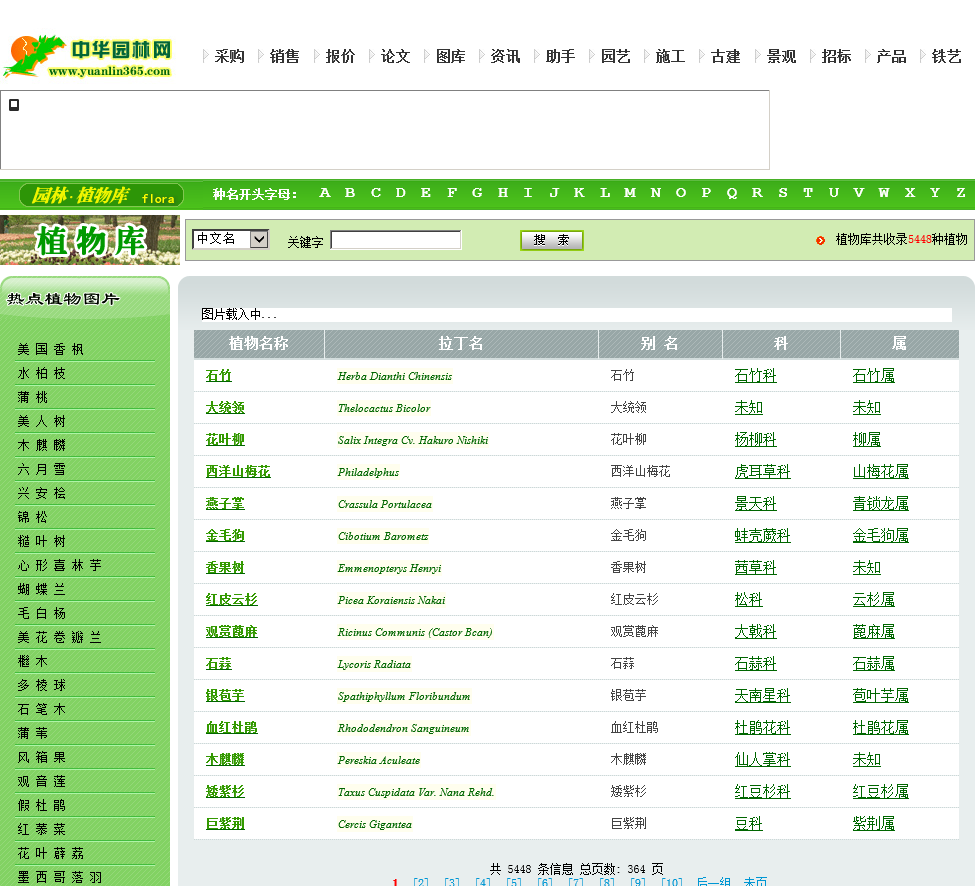Filter plants by letter A

(324, 193)
